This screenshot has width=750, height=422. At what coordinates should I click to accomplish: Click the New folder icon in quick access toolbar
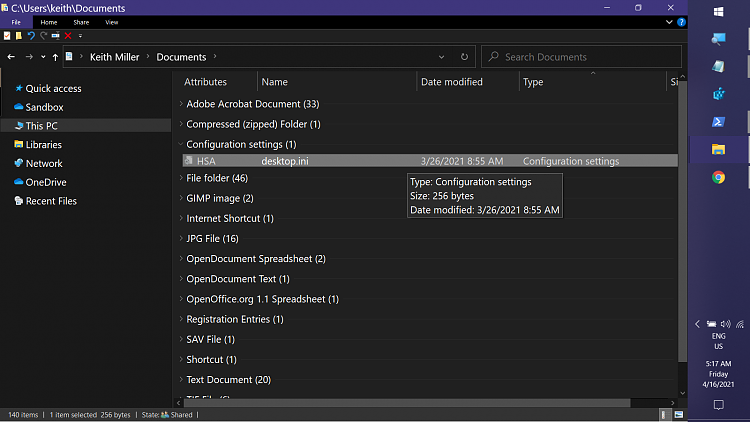click(x=19, y=35)
